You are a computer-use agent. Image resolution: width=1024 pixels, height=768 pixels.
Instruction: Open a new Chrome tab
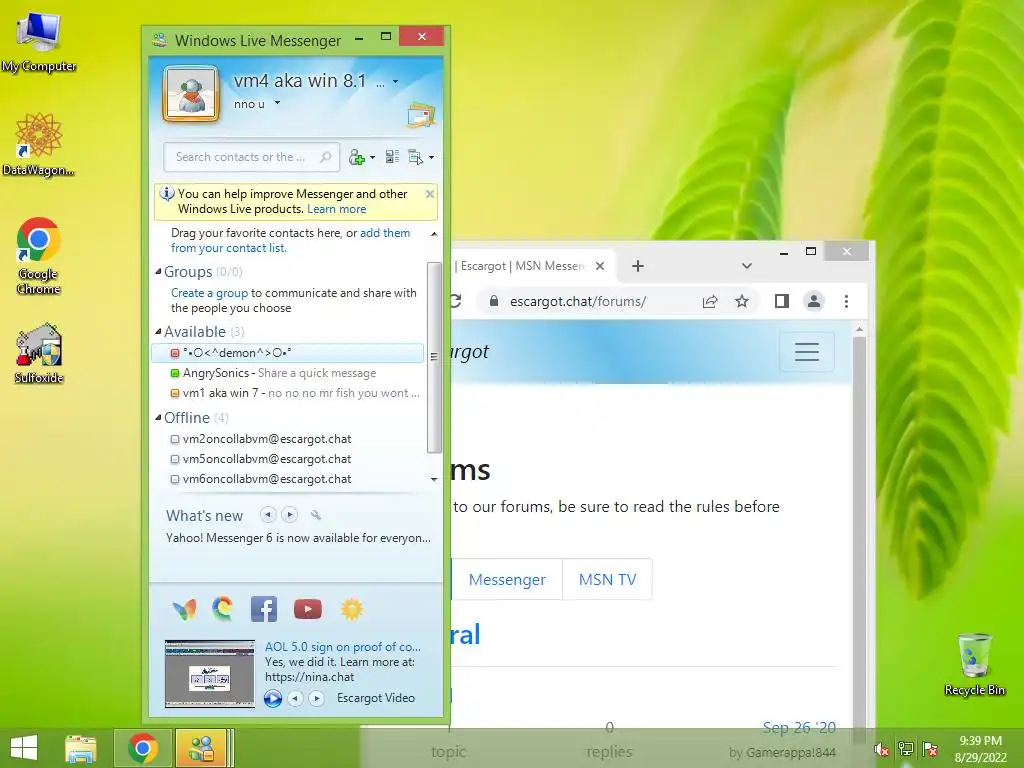click(x=638, y=266)
